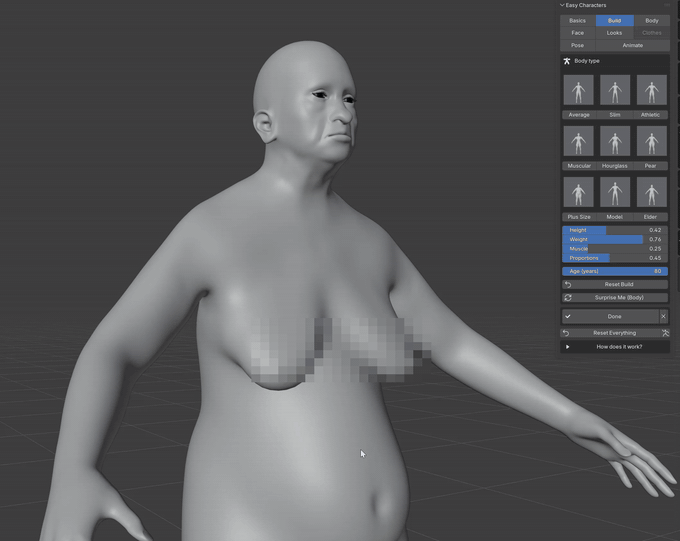Select the Build tab
This screenshot has height=541, width=680.
(615, 20)
